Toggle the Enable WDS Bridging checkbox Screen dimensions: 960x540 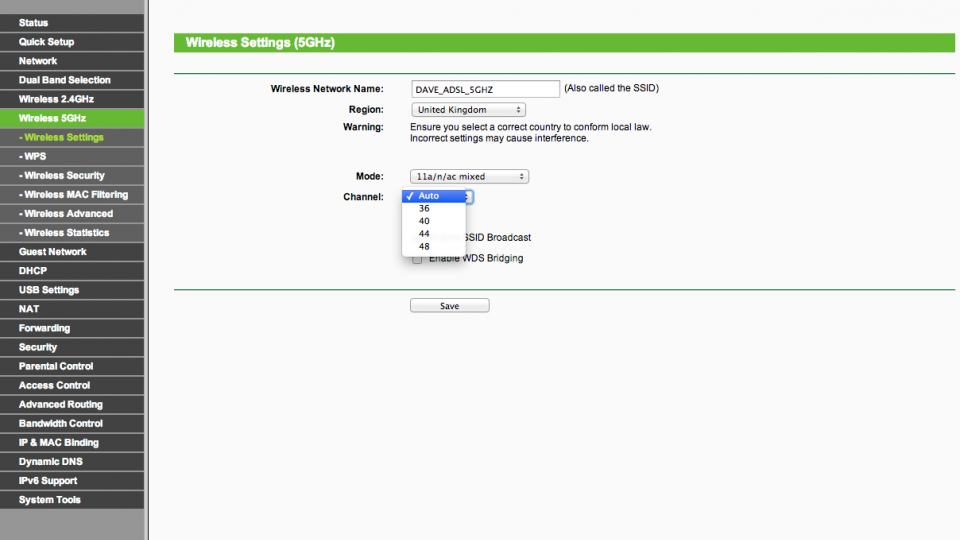coord(417,259)
